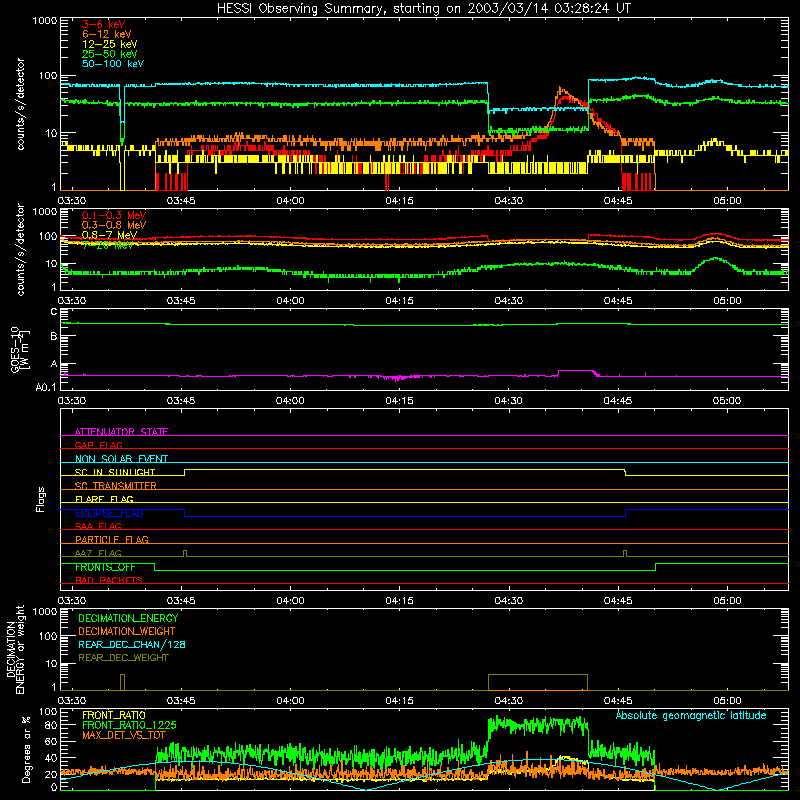Pick the SAA_FLAG label

[98, 526]
